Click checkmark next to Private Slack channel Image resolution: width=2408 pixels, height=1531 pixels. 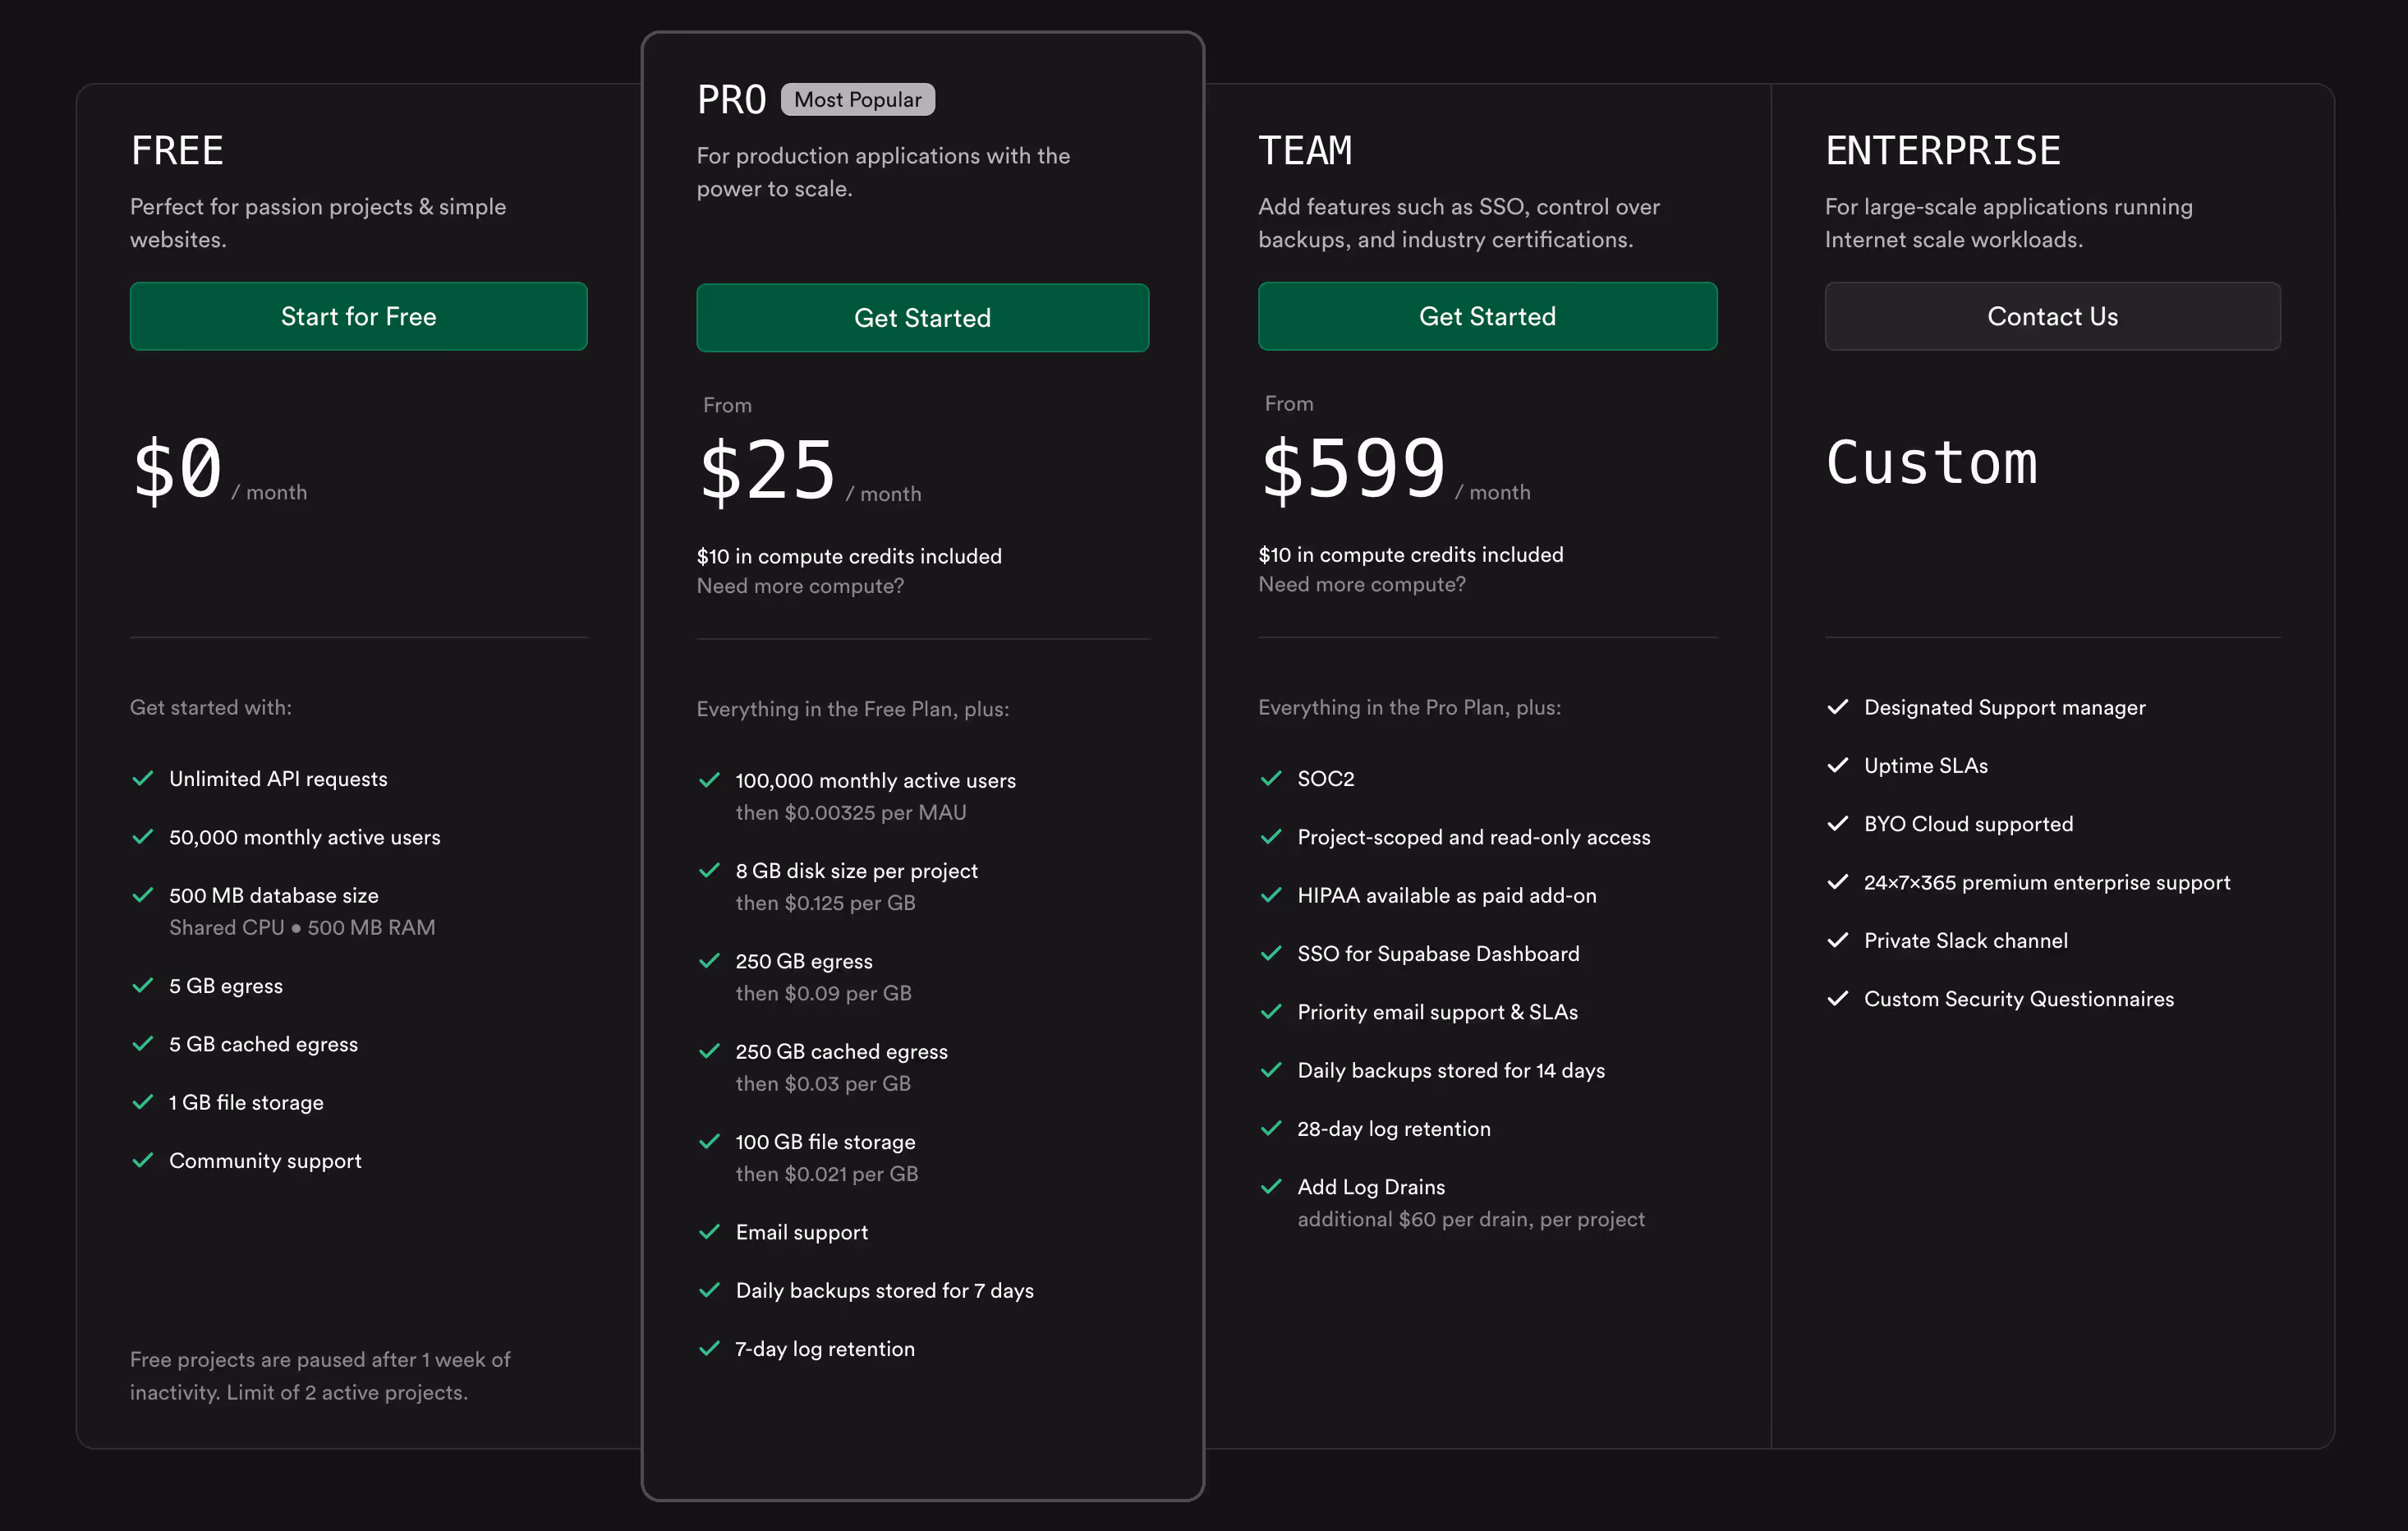point(1837,940)
